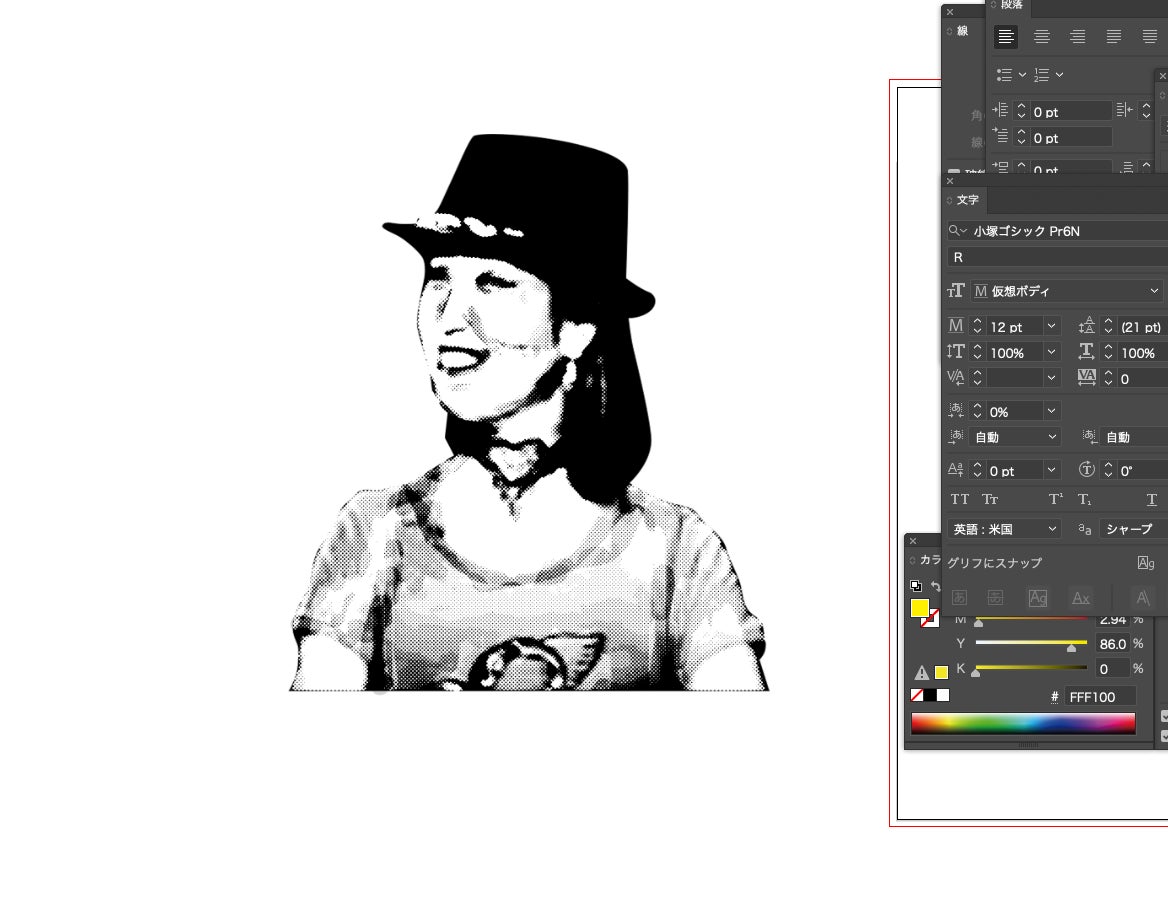This screenshot has width=1168, height=901.
Task: Apply Small Caps (Tт) text style
Action: tap(990, 500)
